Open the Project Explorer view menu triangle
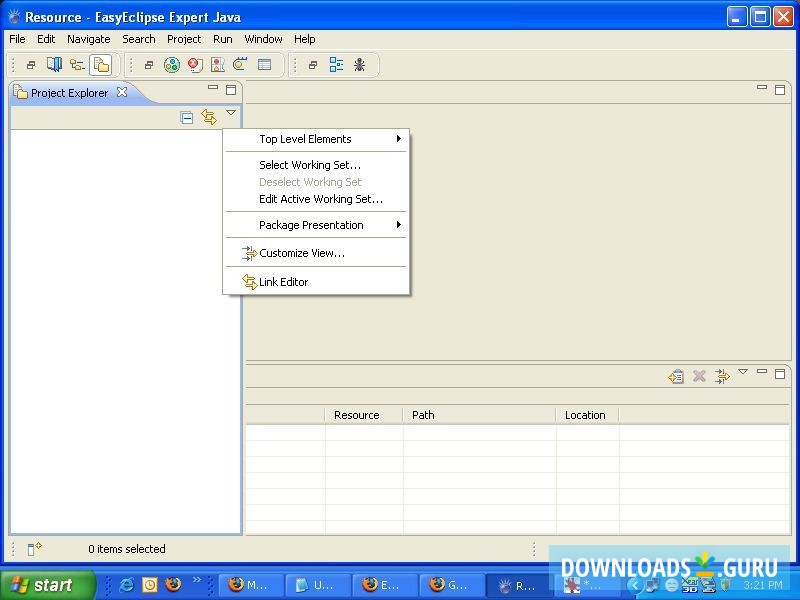 click(231, 113)
